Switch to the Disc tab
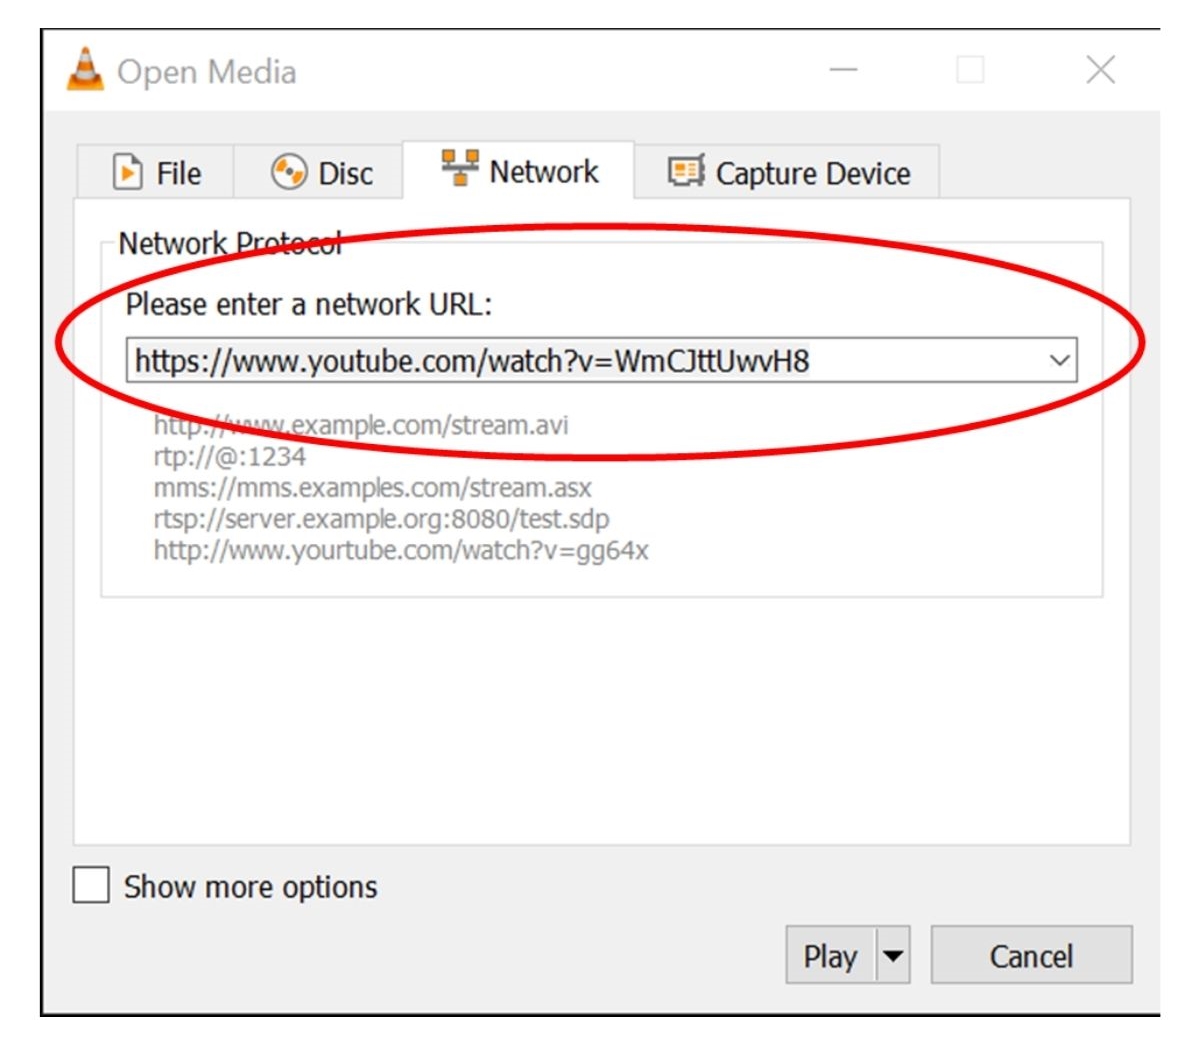Screen dimensions: 1200x1052 (x=319, y=172)
